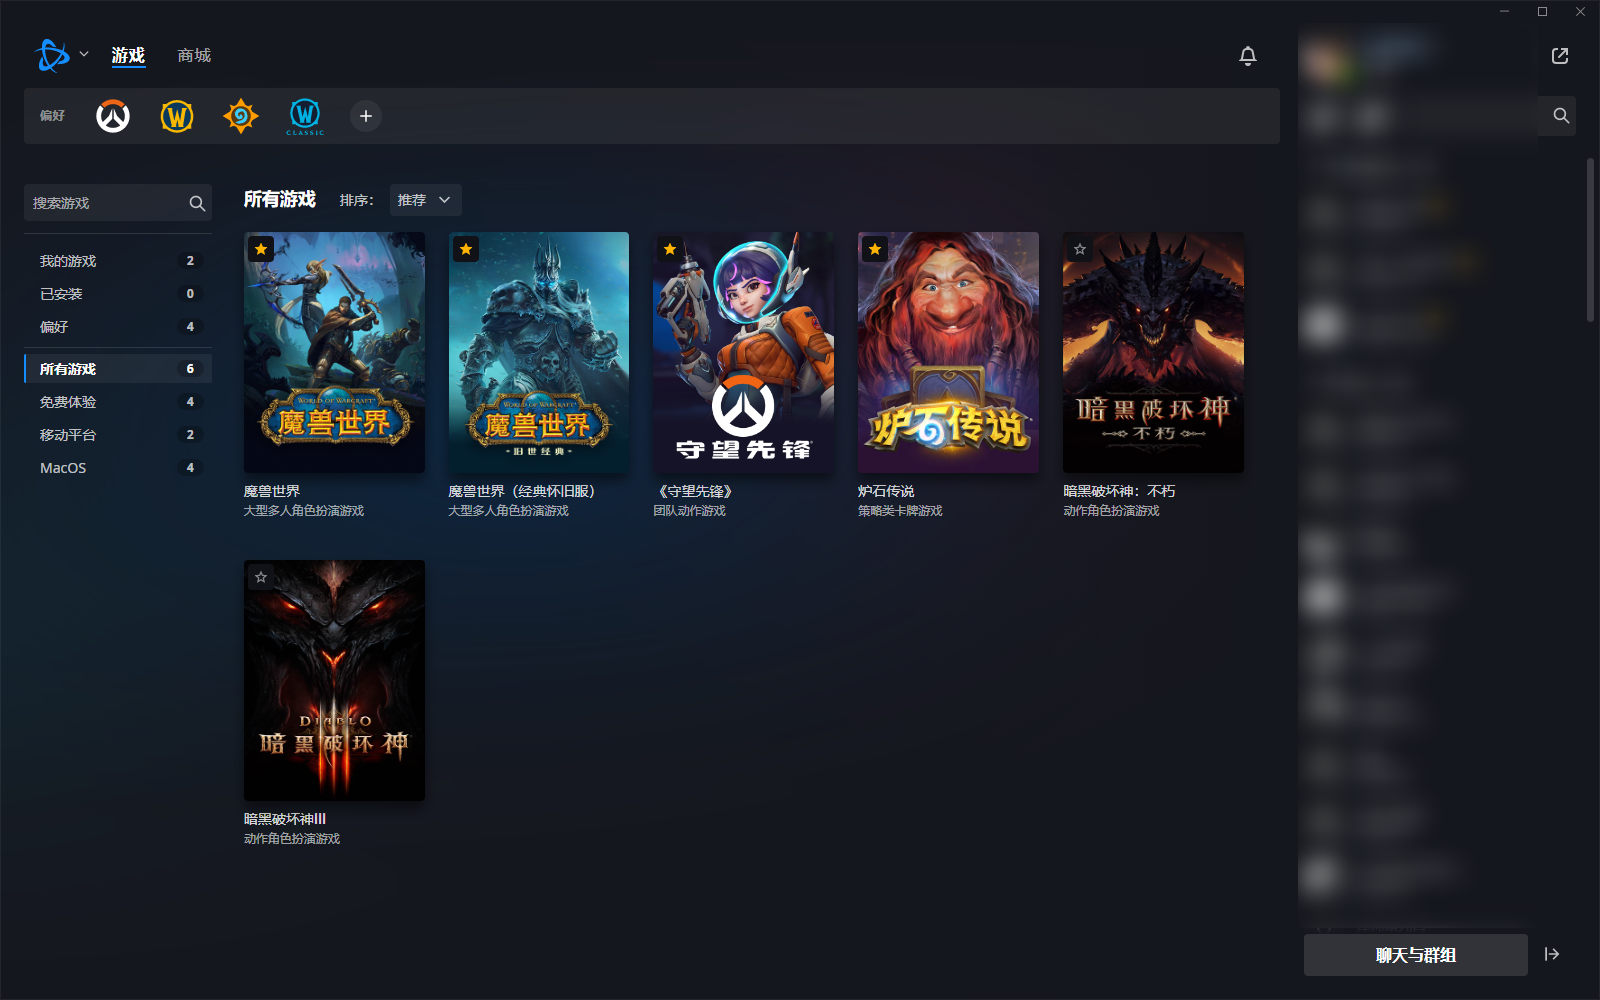
Task: Click 魔兽世界（经典怀旧服）title text
Action: pyautogui.click(x=522, y=491)
